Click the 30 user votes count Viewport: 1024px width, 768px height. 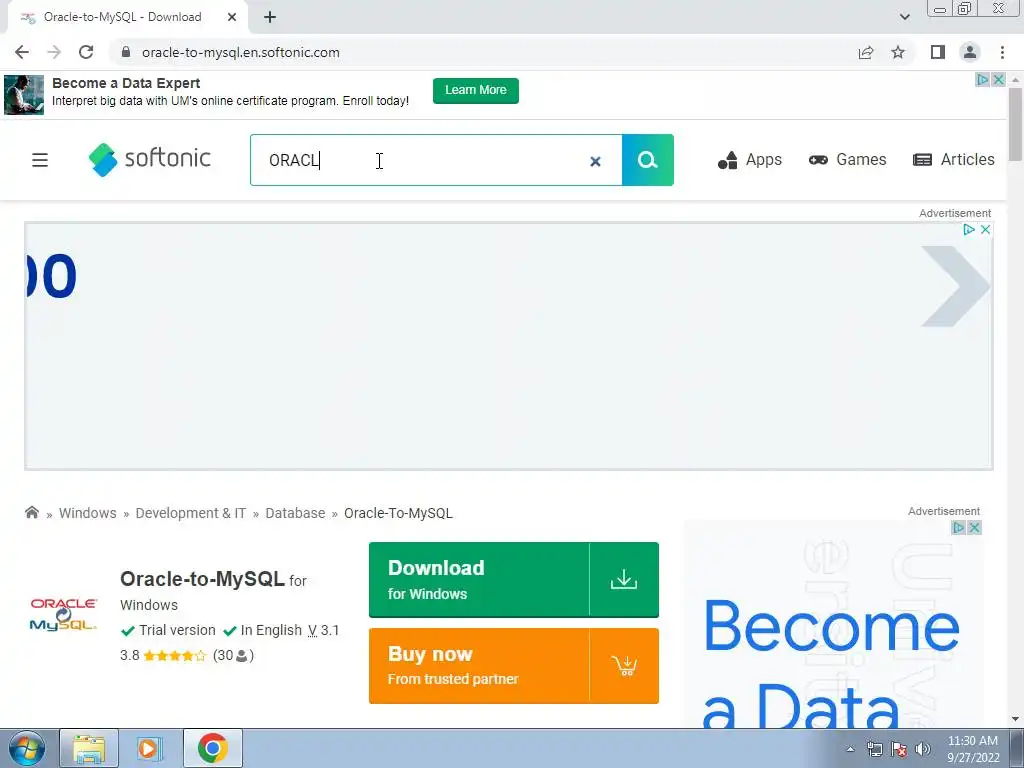233,655
